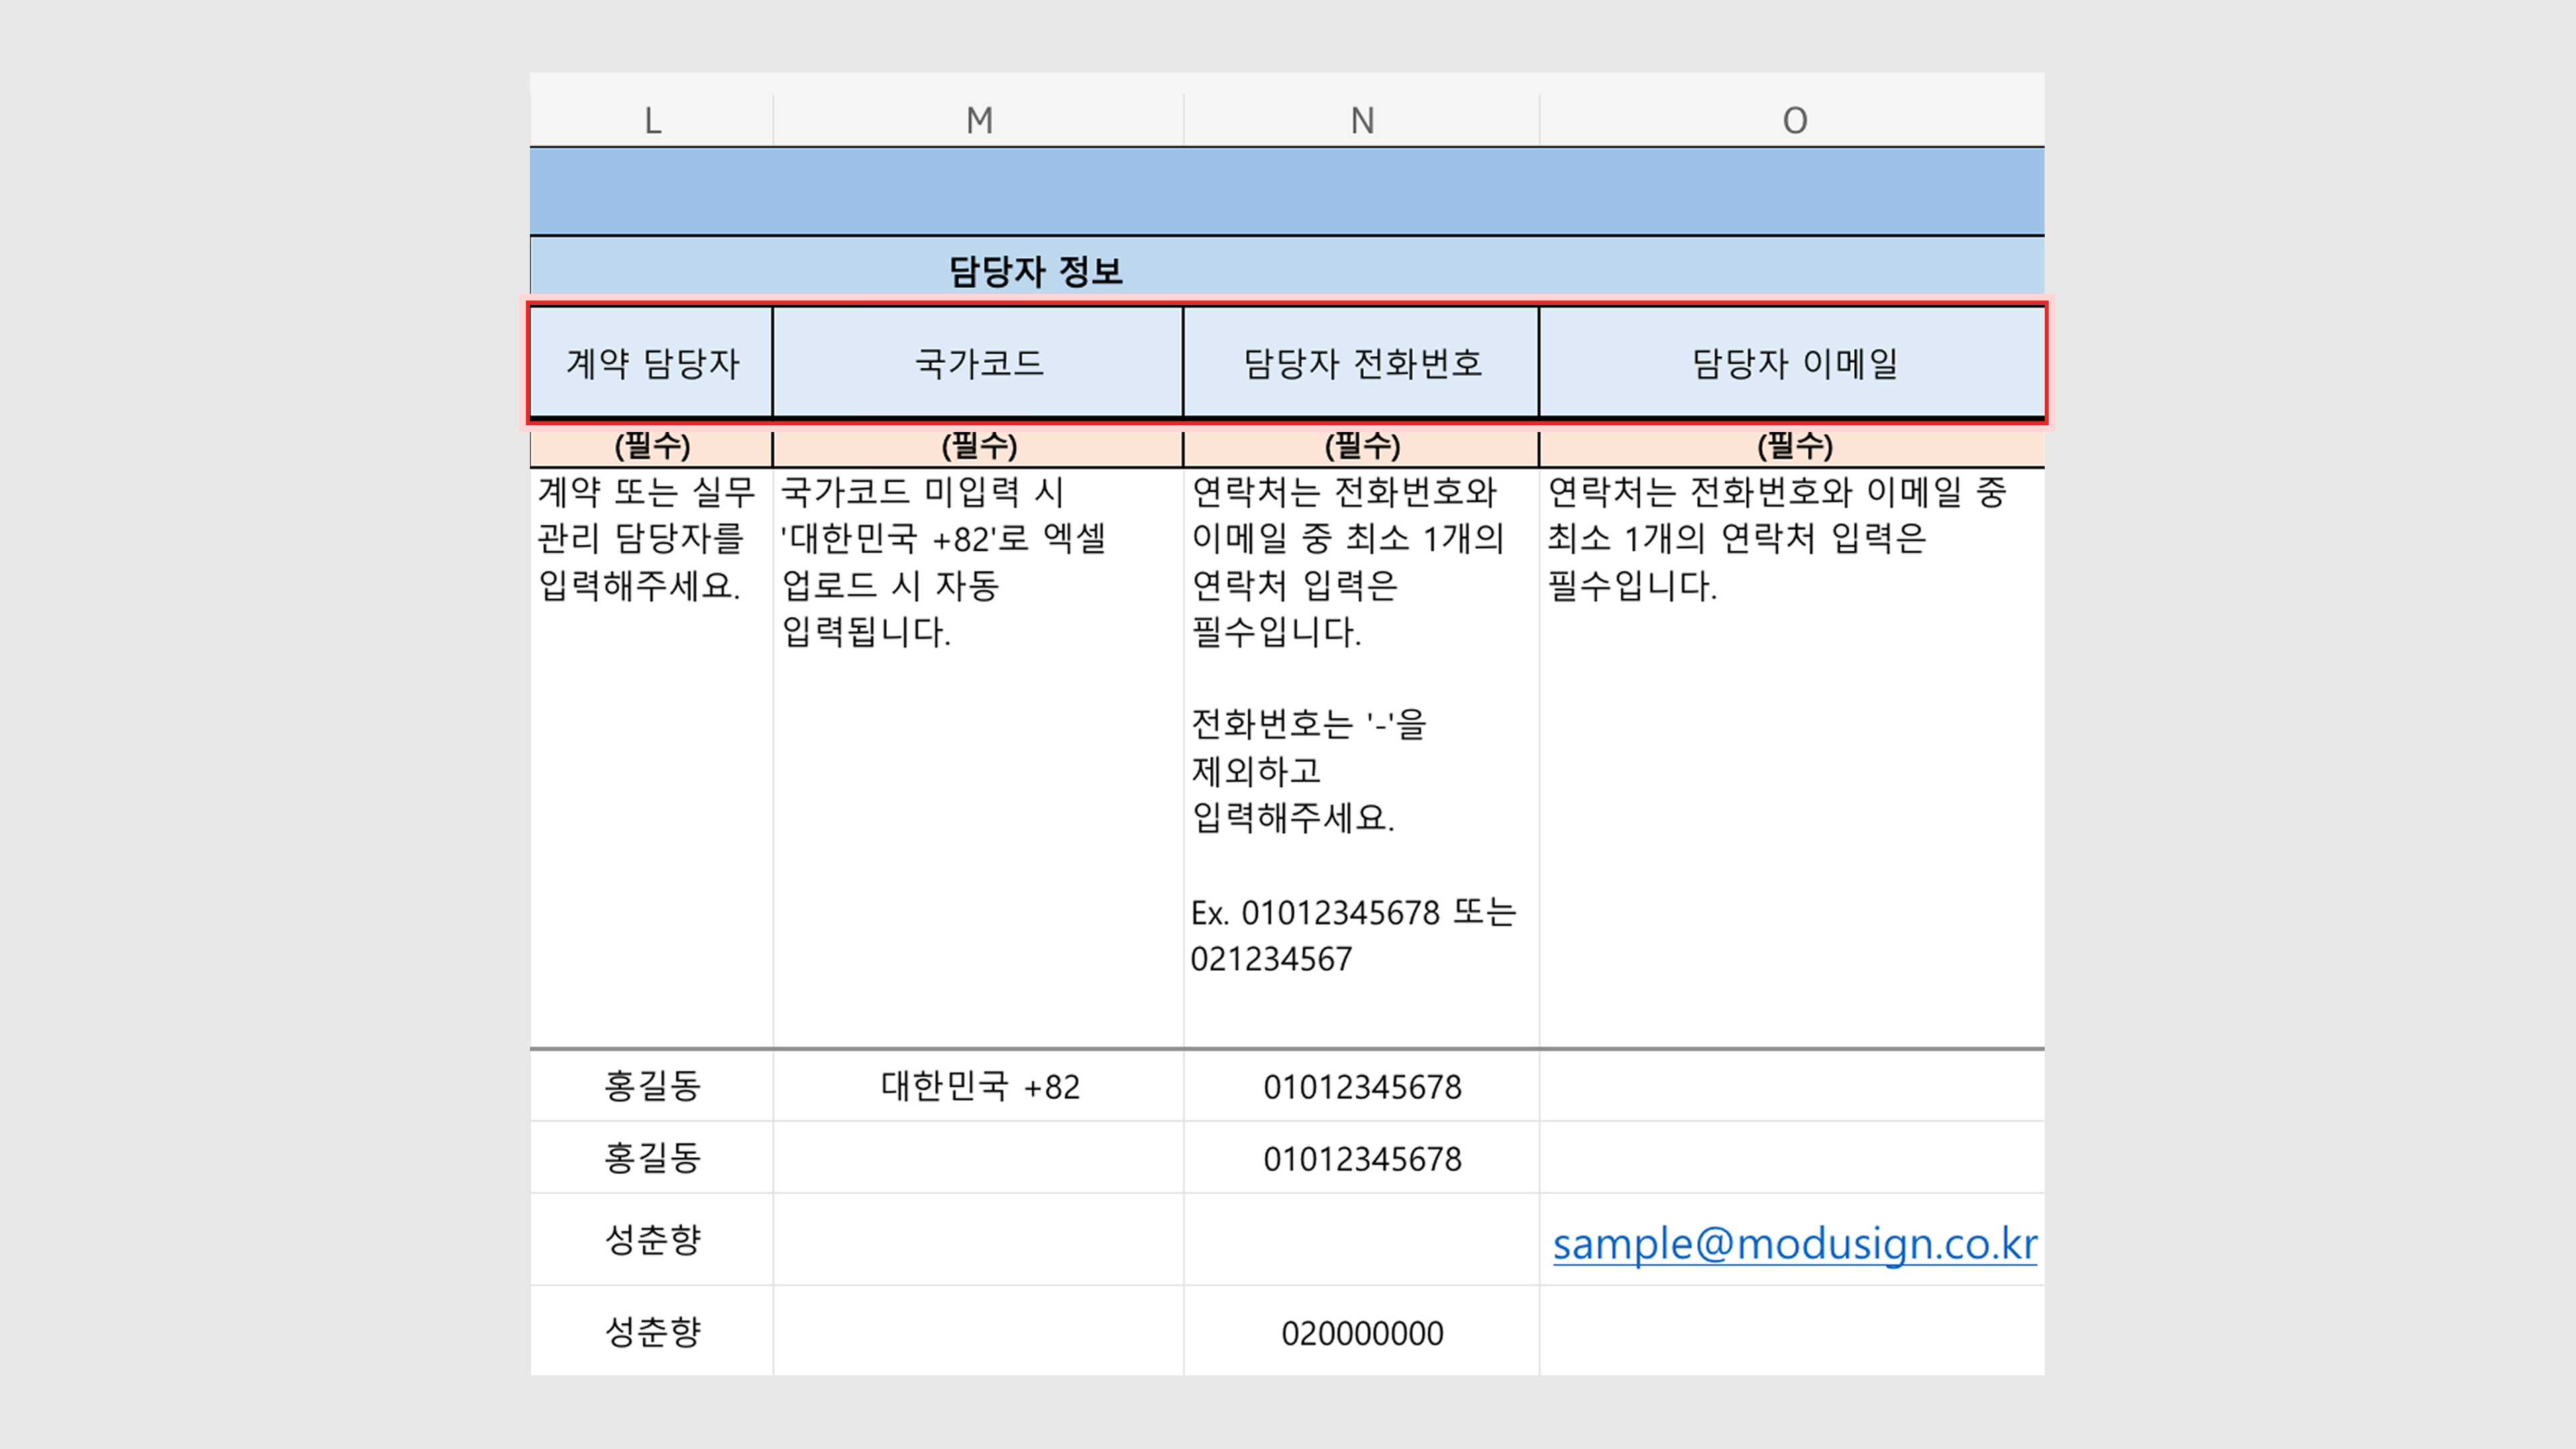The height and width of the screenshot is (1449, 2576).
Task: Select column O header
Action: coord(1793,120)
